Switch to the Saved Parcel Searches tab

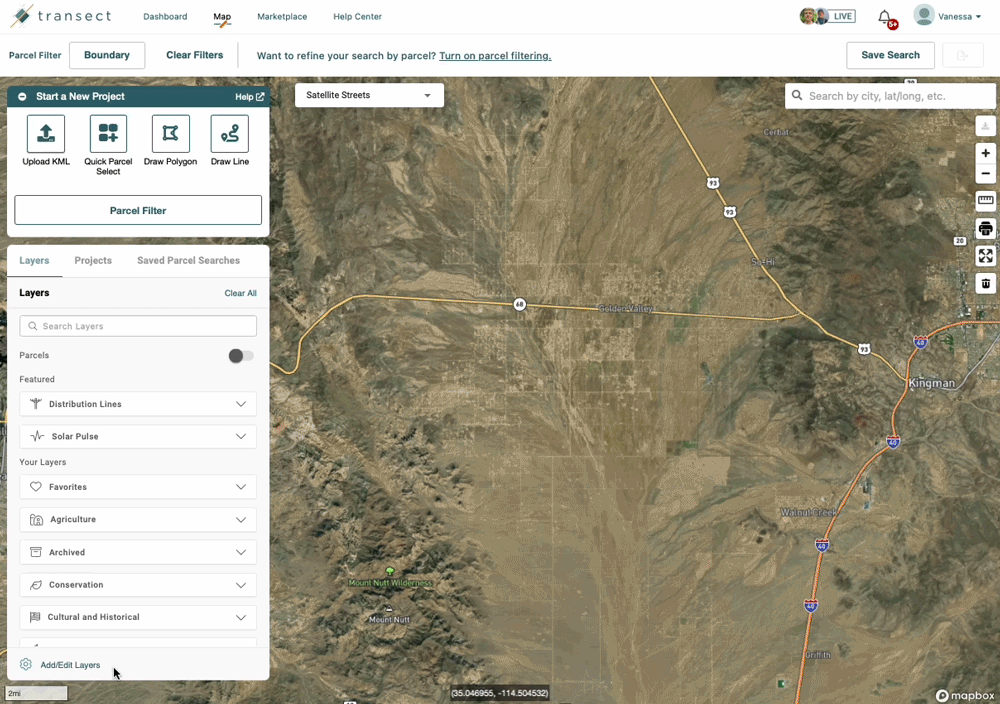pos(188,260)
